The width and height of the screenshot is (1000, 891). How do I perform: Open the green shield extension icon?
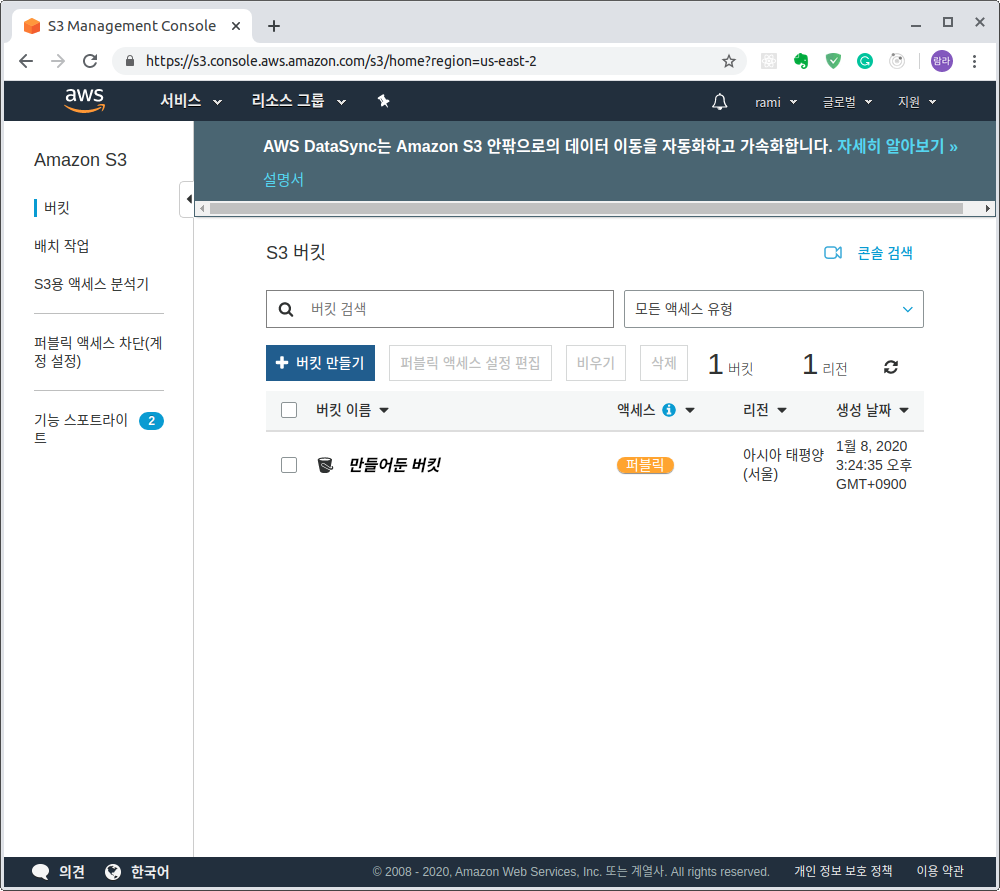[x=833, y=61]
